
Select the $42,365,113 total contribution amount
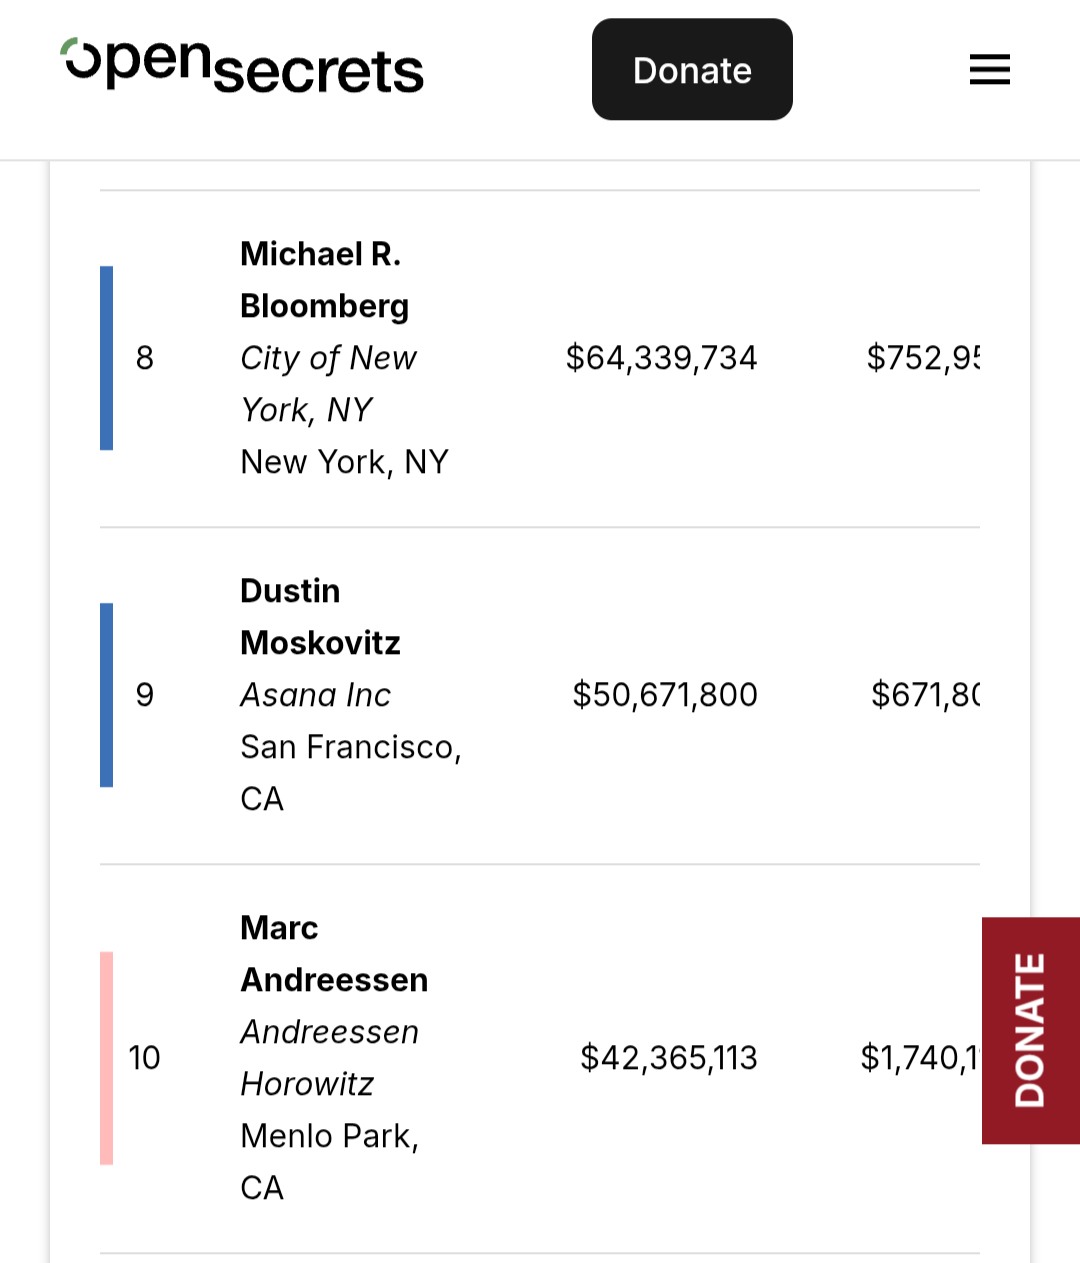pos(669,1058)
